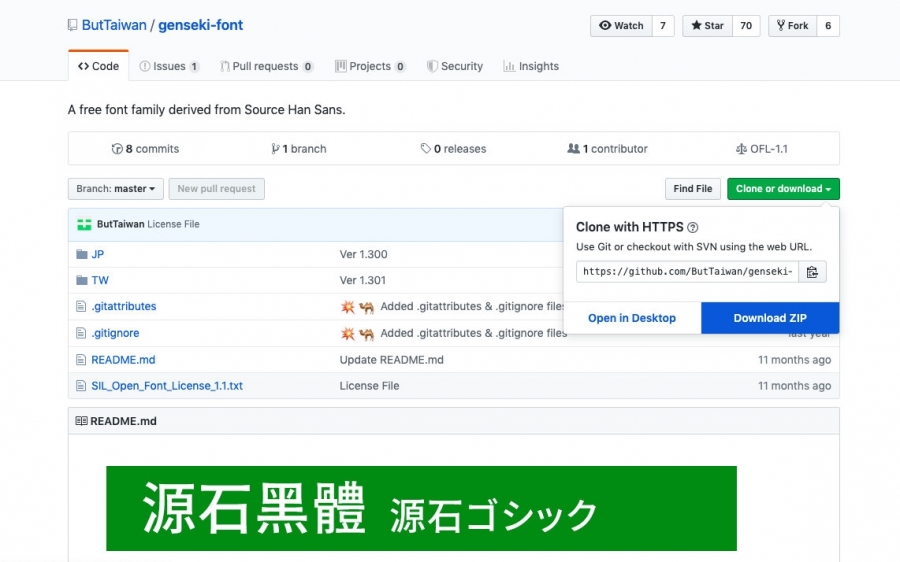This screenshot has height=562, width=900.
Task: Open the stargazers count 70
Action: click(x=746, y=26)
